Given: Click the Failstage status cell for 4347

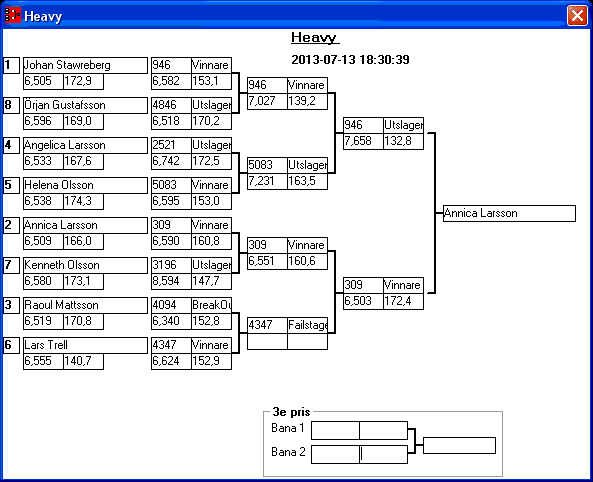Looking at the screenshot, I should tap(307, 325).
